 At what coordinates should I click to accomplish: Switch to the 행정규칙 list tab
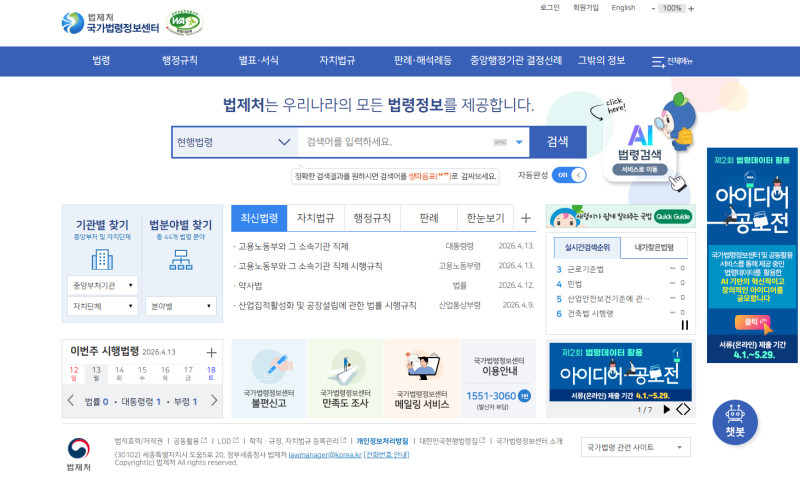(x=372, y=218)
